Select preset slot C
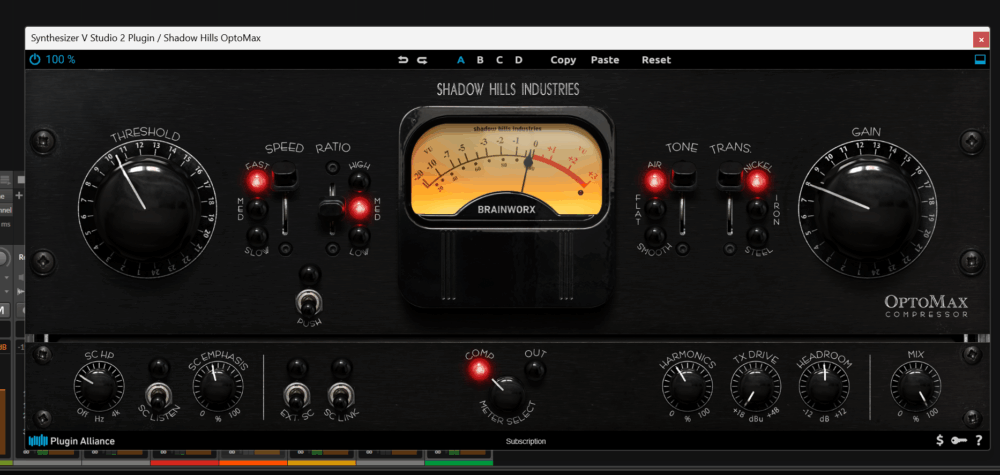This screenshot has height=475, width=1000. 499,60
